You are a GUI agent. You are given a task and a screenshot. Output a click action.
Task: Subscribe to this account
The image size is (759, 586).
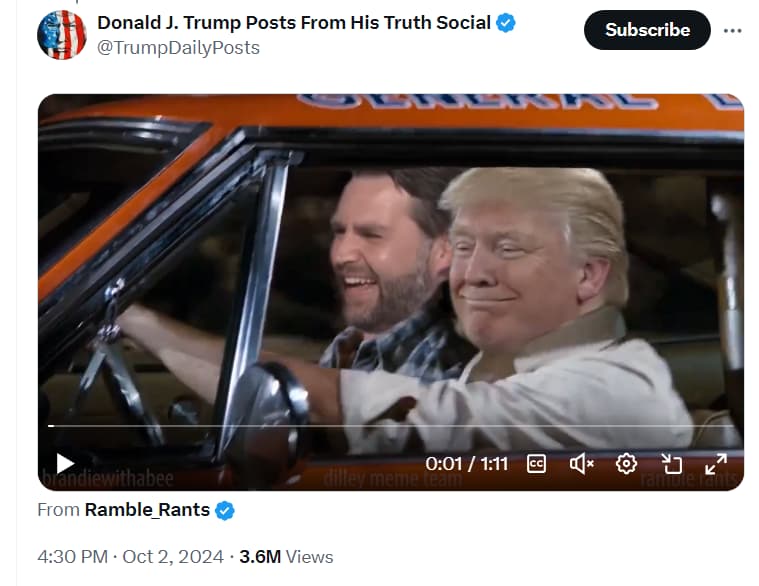click(647, 30)
